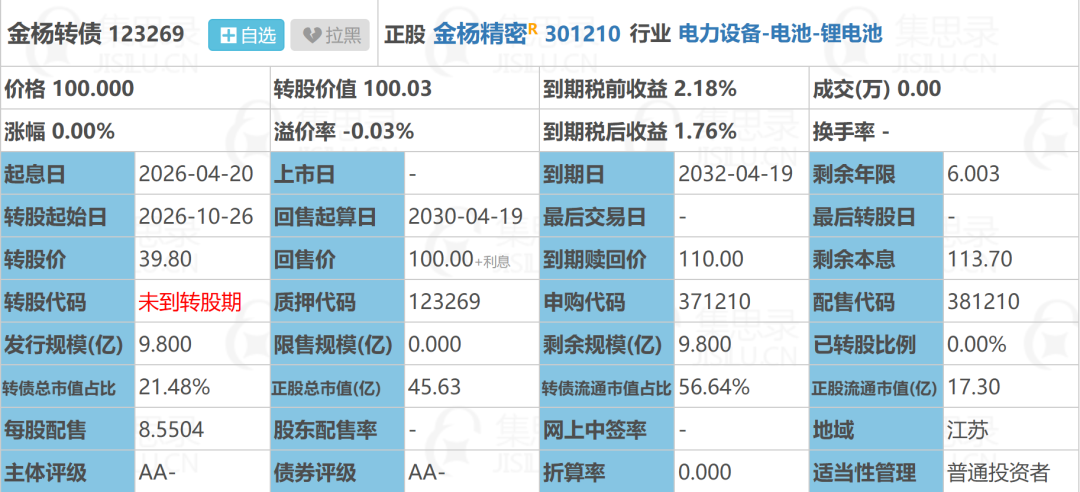This screenshot has width=1080, height=492.
Task: Open the 电力设备-电池-锂电池 industry link
Action: pos(780,34)
